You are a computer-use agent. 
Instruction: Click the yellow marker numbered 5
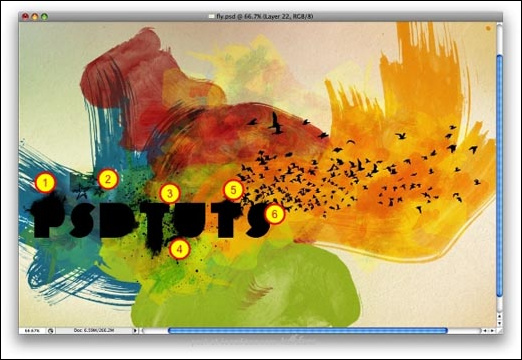233,190
